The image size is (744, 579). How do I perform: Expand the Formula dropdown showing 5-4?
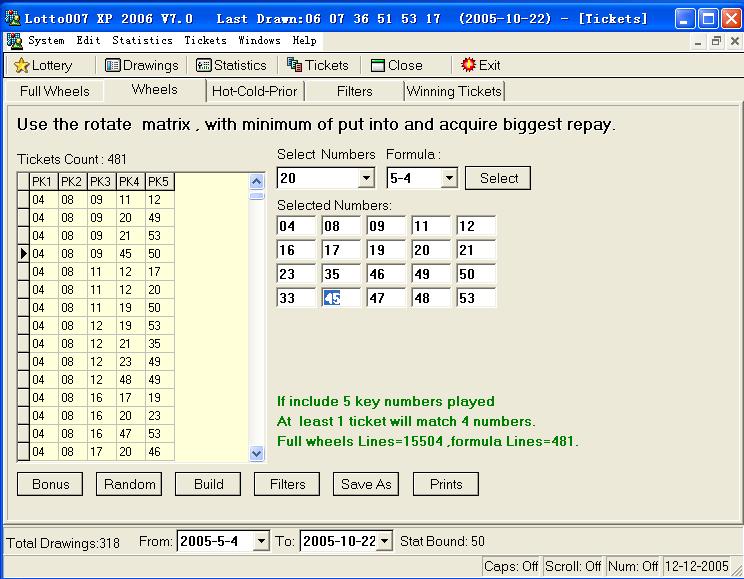click(x=449, y=178)
